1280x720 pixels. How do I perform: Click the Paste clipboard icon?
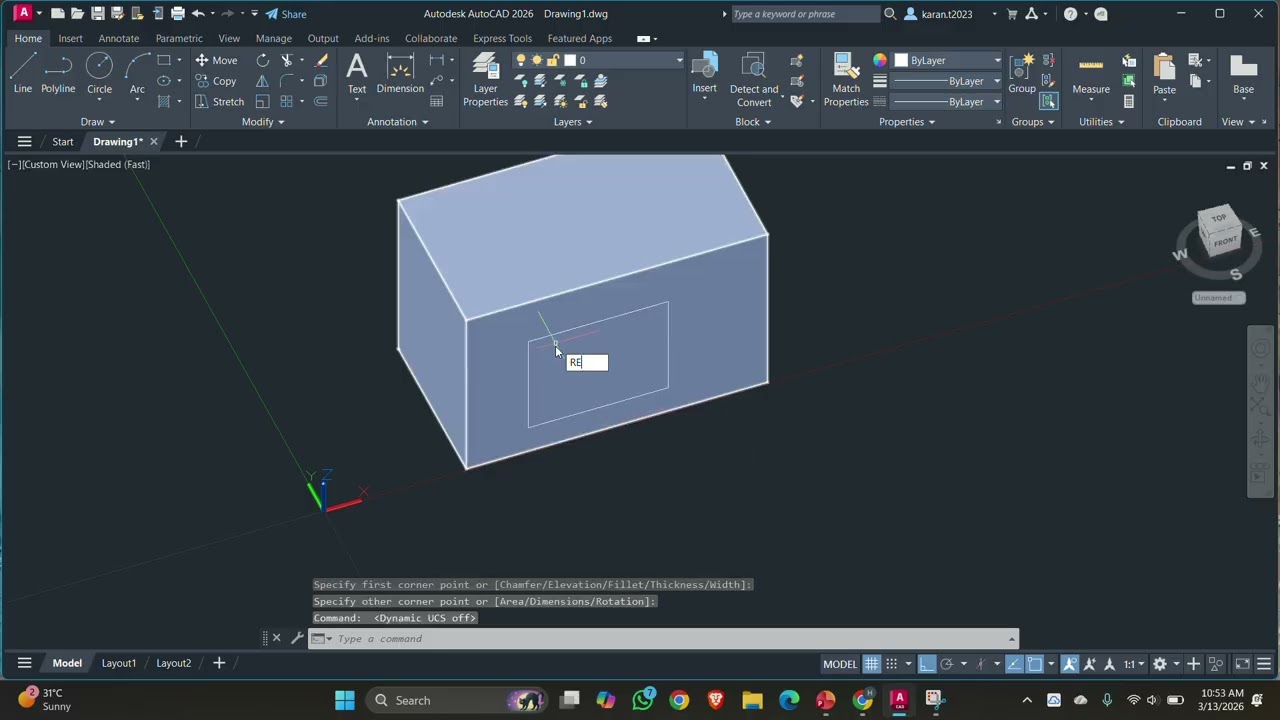pyautogui.click(x=1164, y=74)
